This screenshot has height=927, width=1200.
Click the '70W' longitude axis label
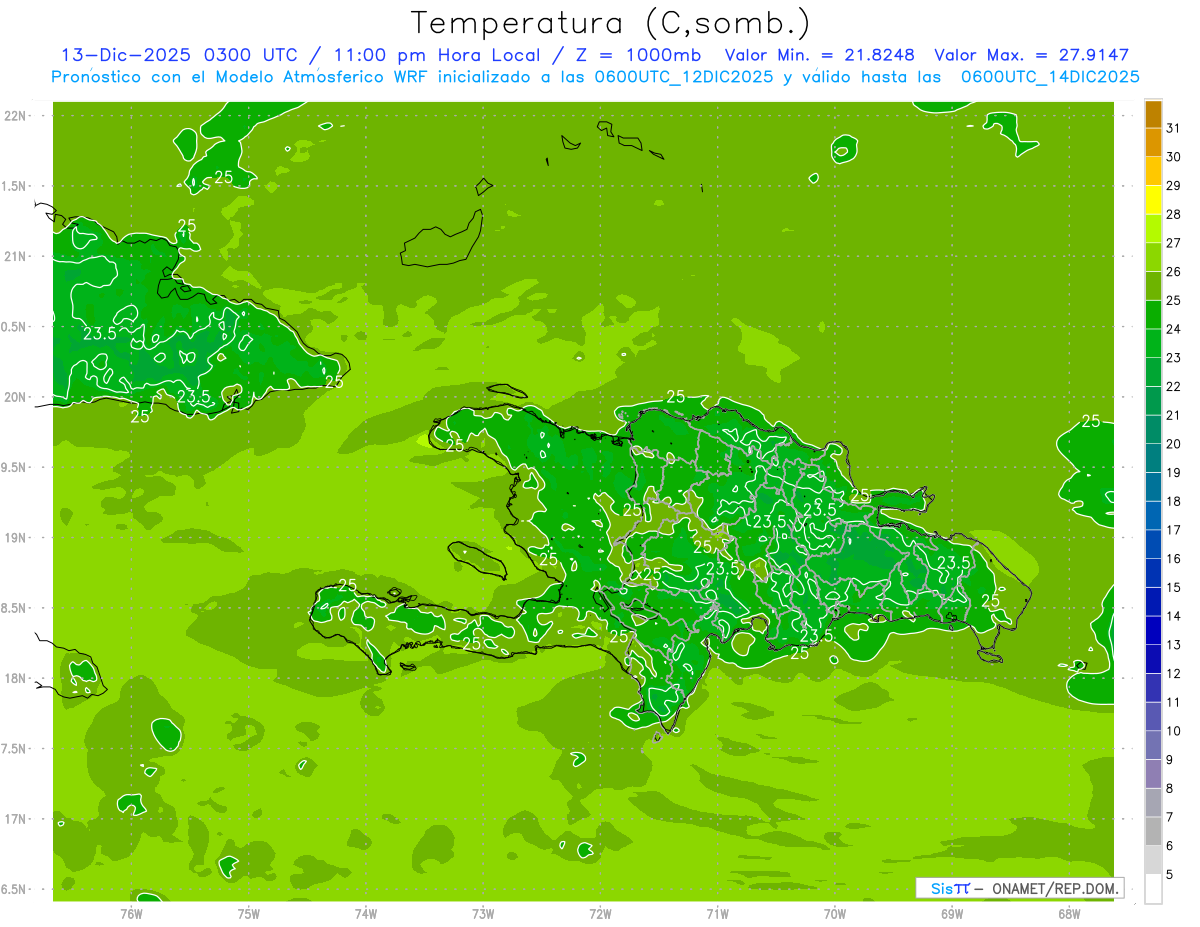pos(835,914)
